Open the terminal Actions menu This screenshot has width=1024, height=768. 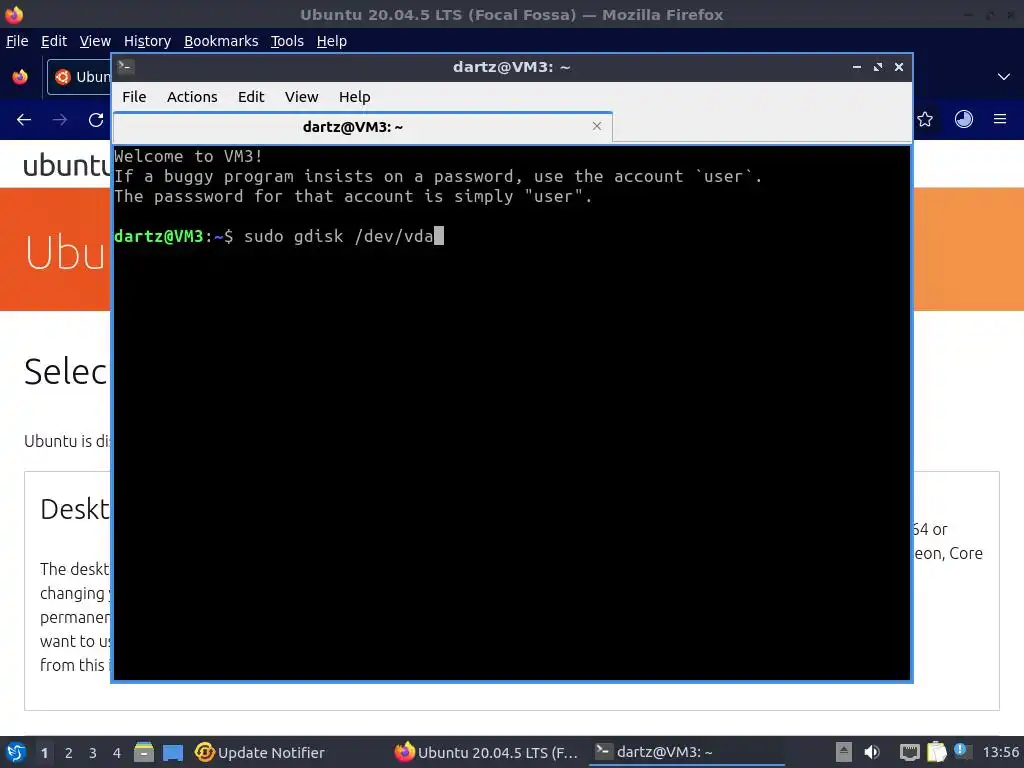192,97
